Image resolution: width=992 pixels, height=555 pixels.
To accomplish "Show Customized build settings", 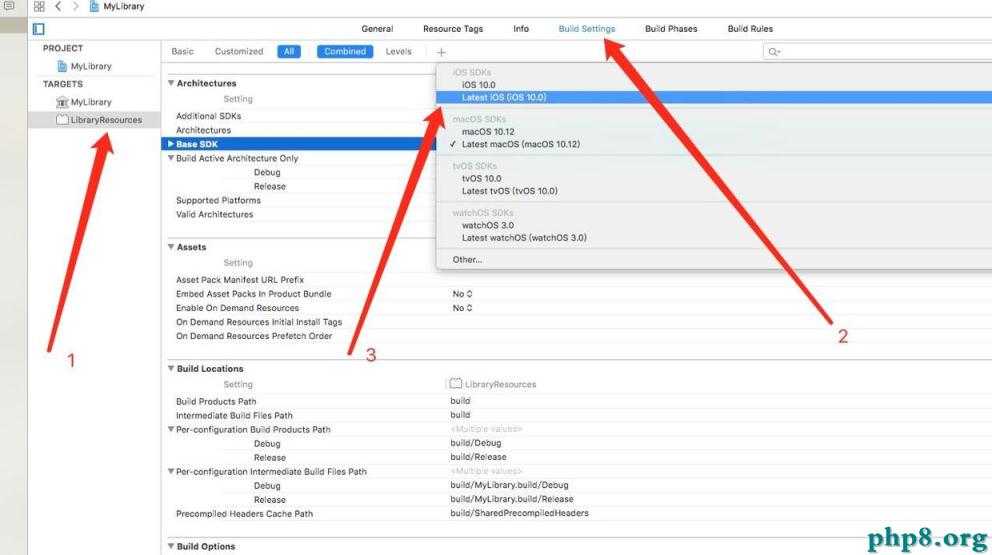I will (239, 51).
